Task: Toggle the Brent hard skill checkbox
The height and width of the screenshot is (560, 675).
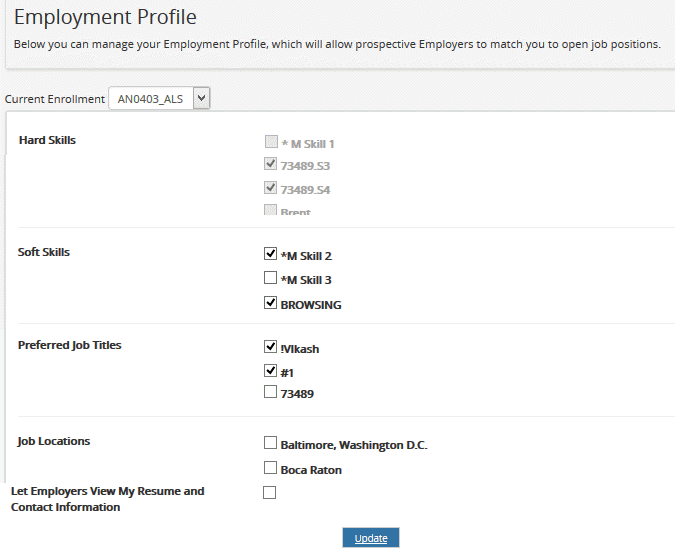Action: [x=271, y=210]
